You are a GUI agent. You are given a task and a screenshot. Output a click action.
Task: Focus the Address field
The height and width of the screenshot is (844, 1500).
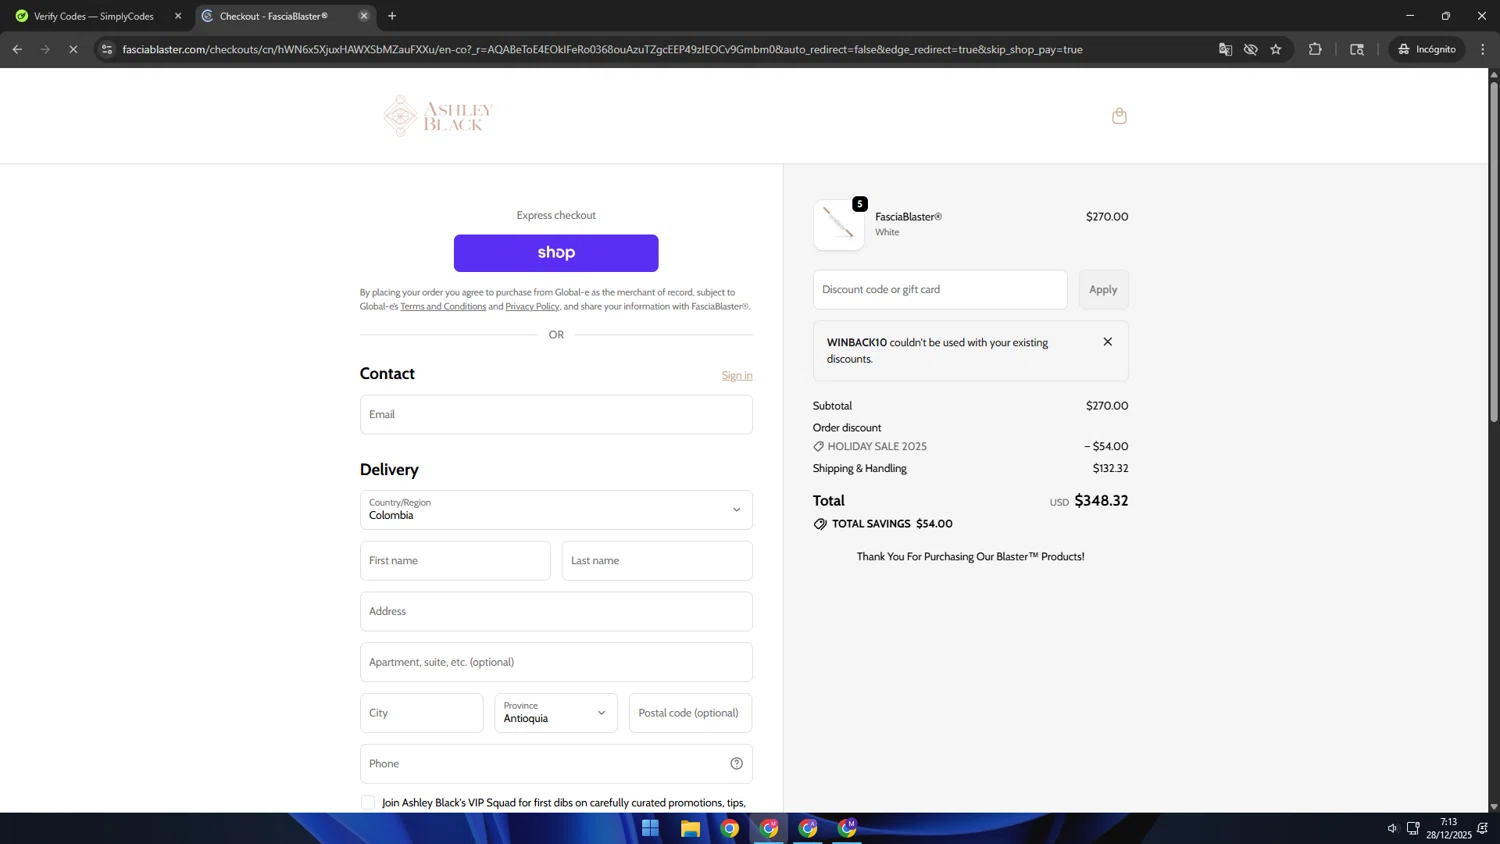point(556,612)
